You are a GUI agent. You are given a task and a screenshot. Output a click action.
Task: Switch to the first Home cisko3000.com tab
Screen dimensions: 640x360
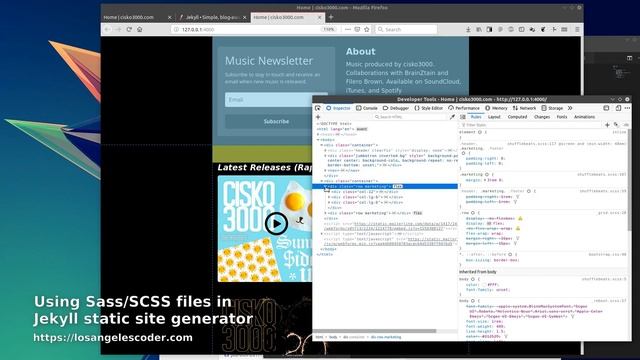tap(137, 17)
